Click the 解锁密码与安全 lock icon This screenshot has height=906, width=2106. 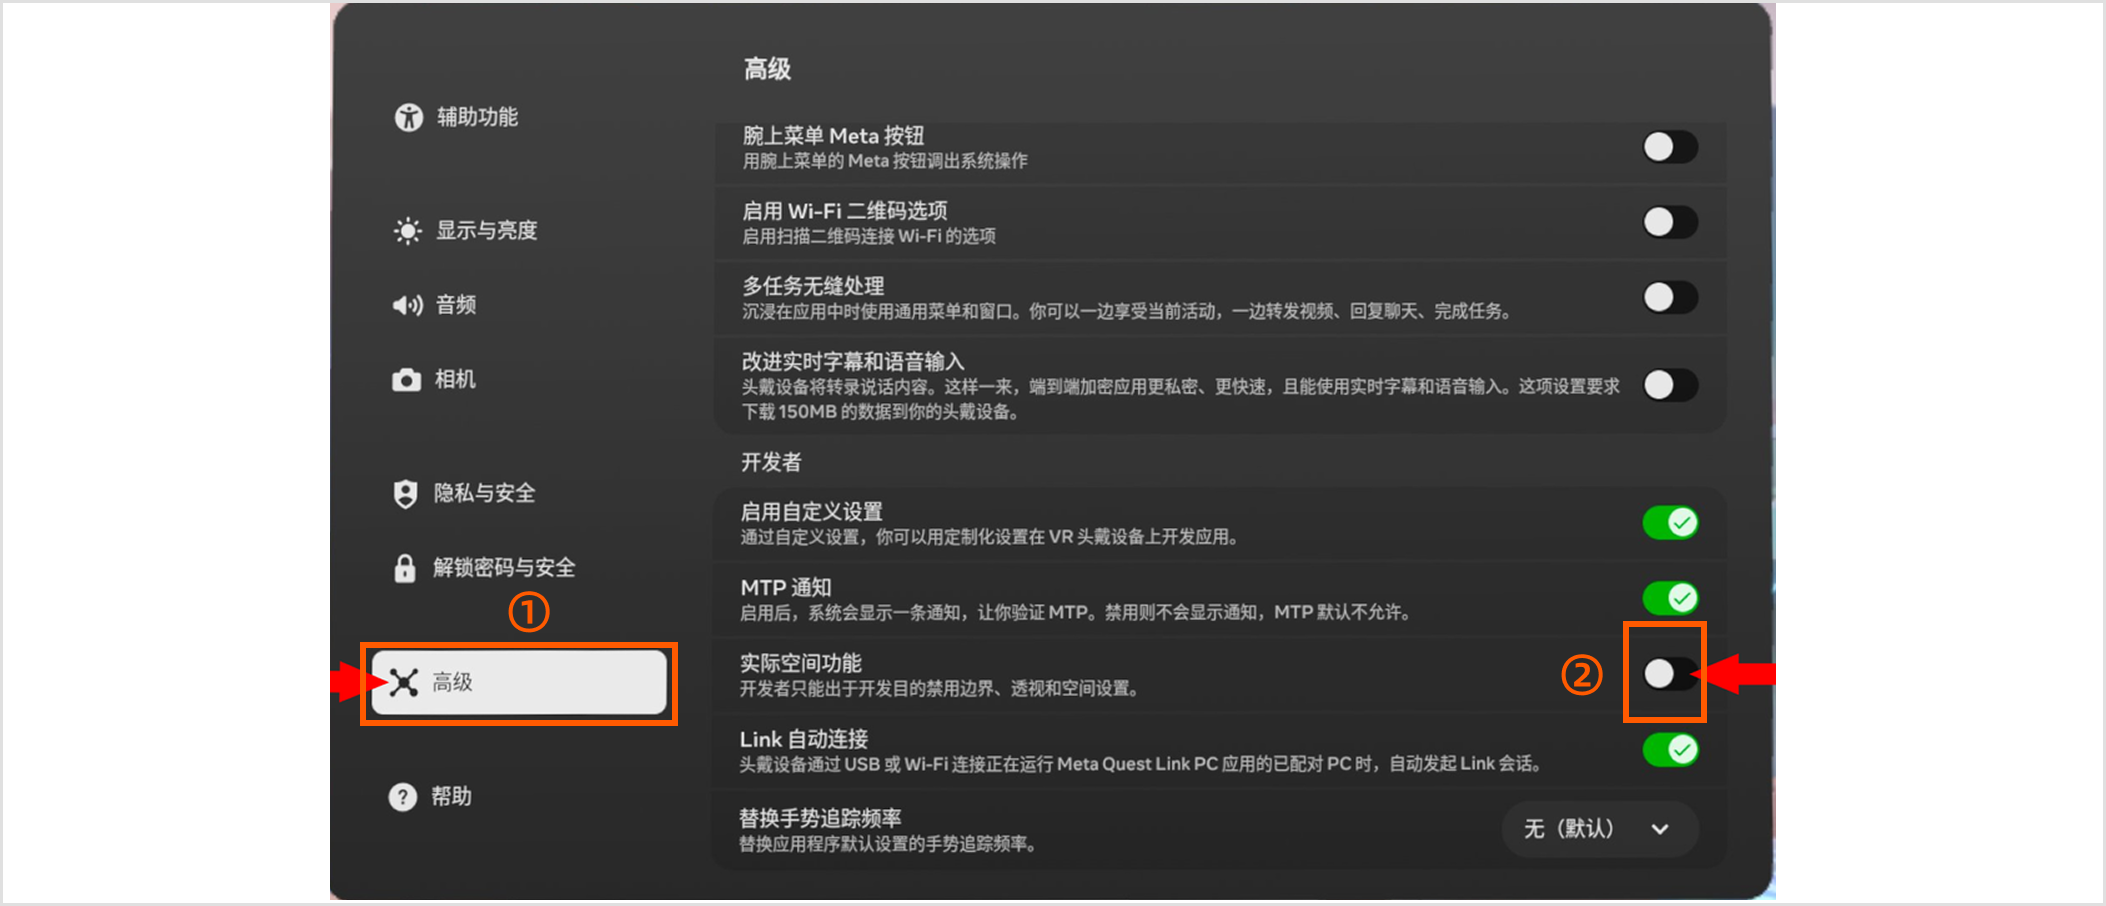406,567
